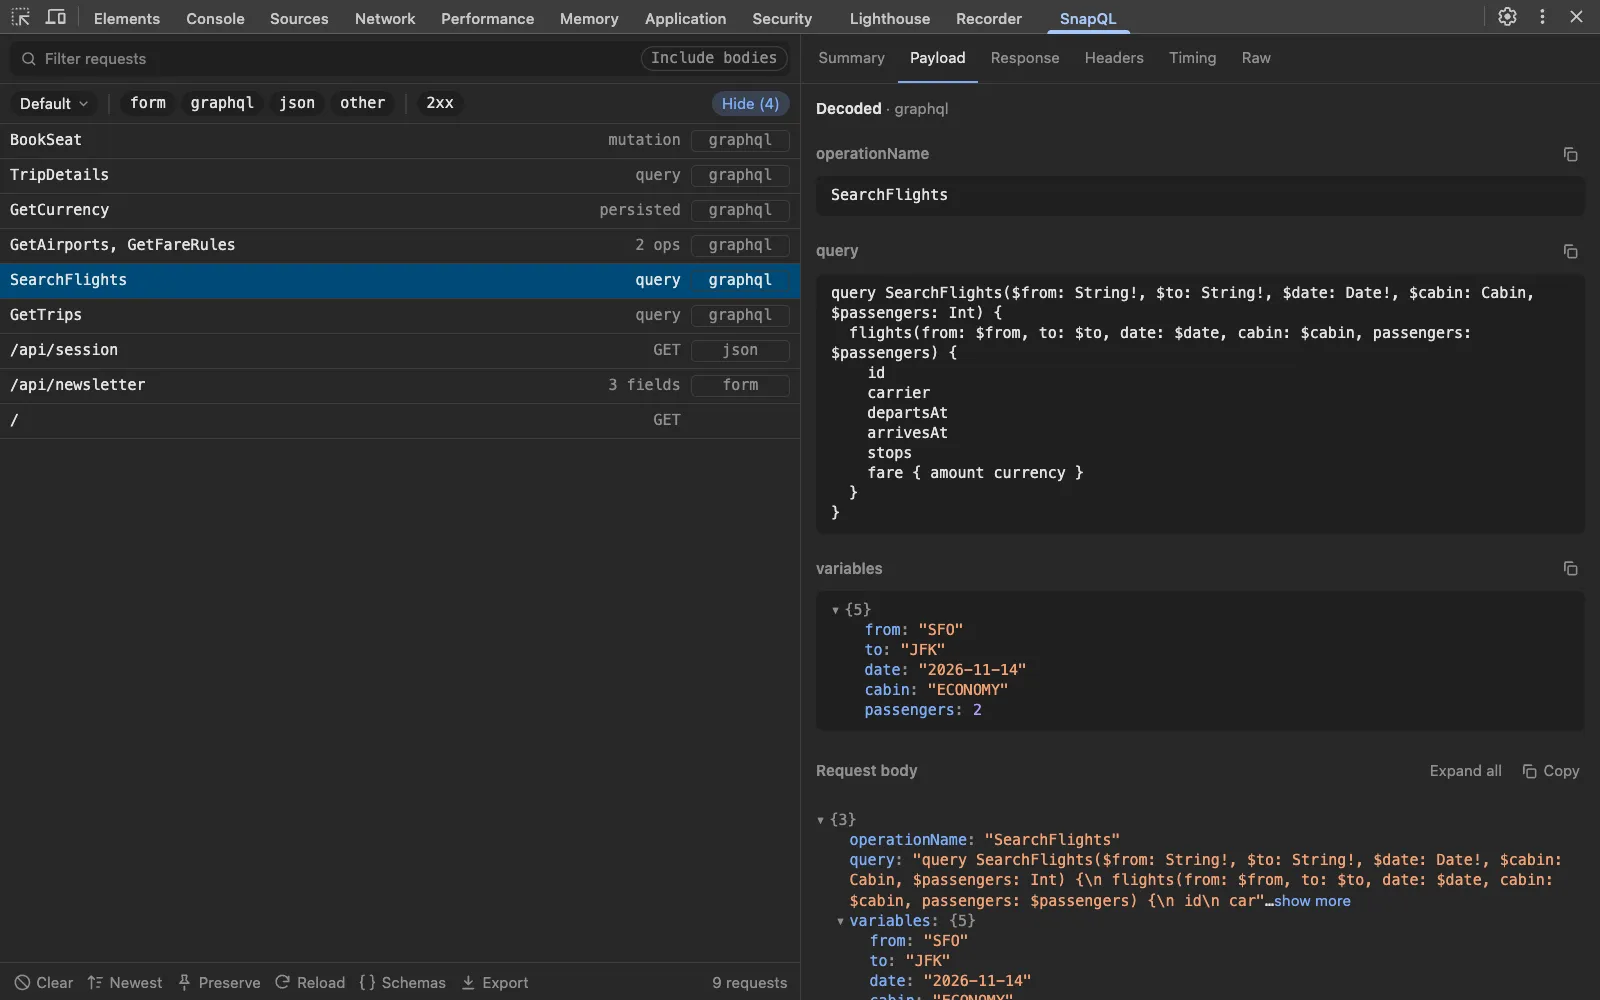Image resolution: width=1600 pixels, height=1000 pixels.
Task: Copy the request body
Action: [x=1550, y=771]
